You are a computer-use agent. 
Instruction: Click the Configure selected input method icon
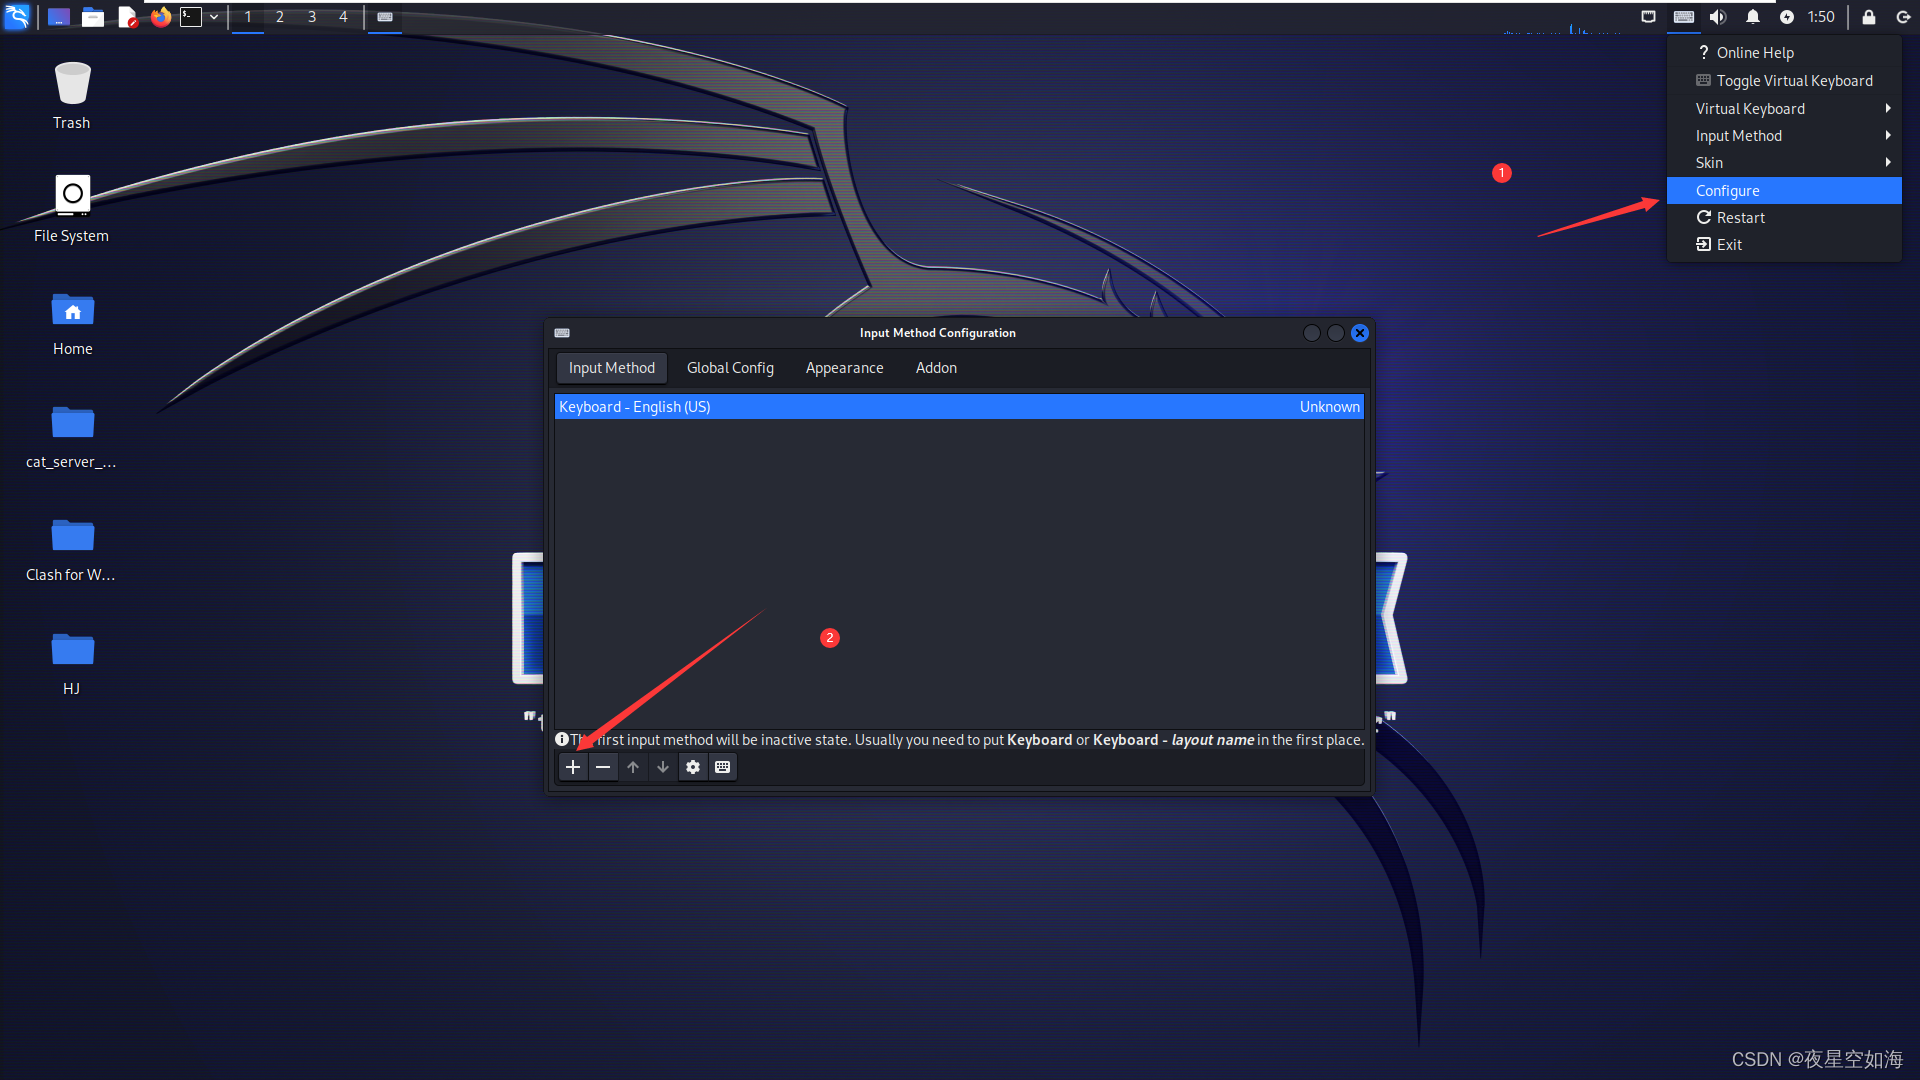692,767
